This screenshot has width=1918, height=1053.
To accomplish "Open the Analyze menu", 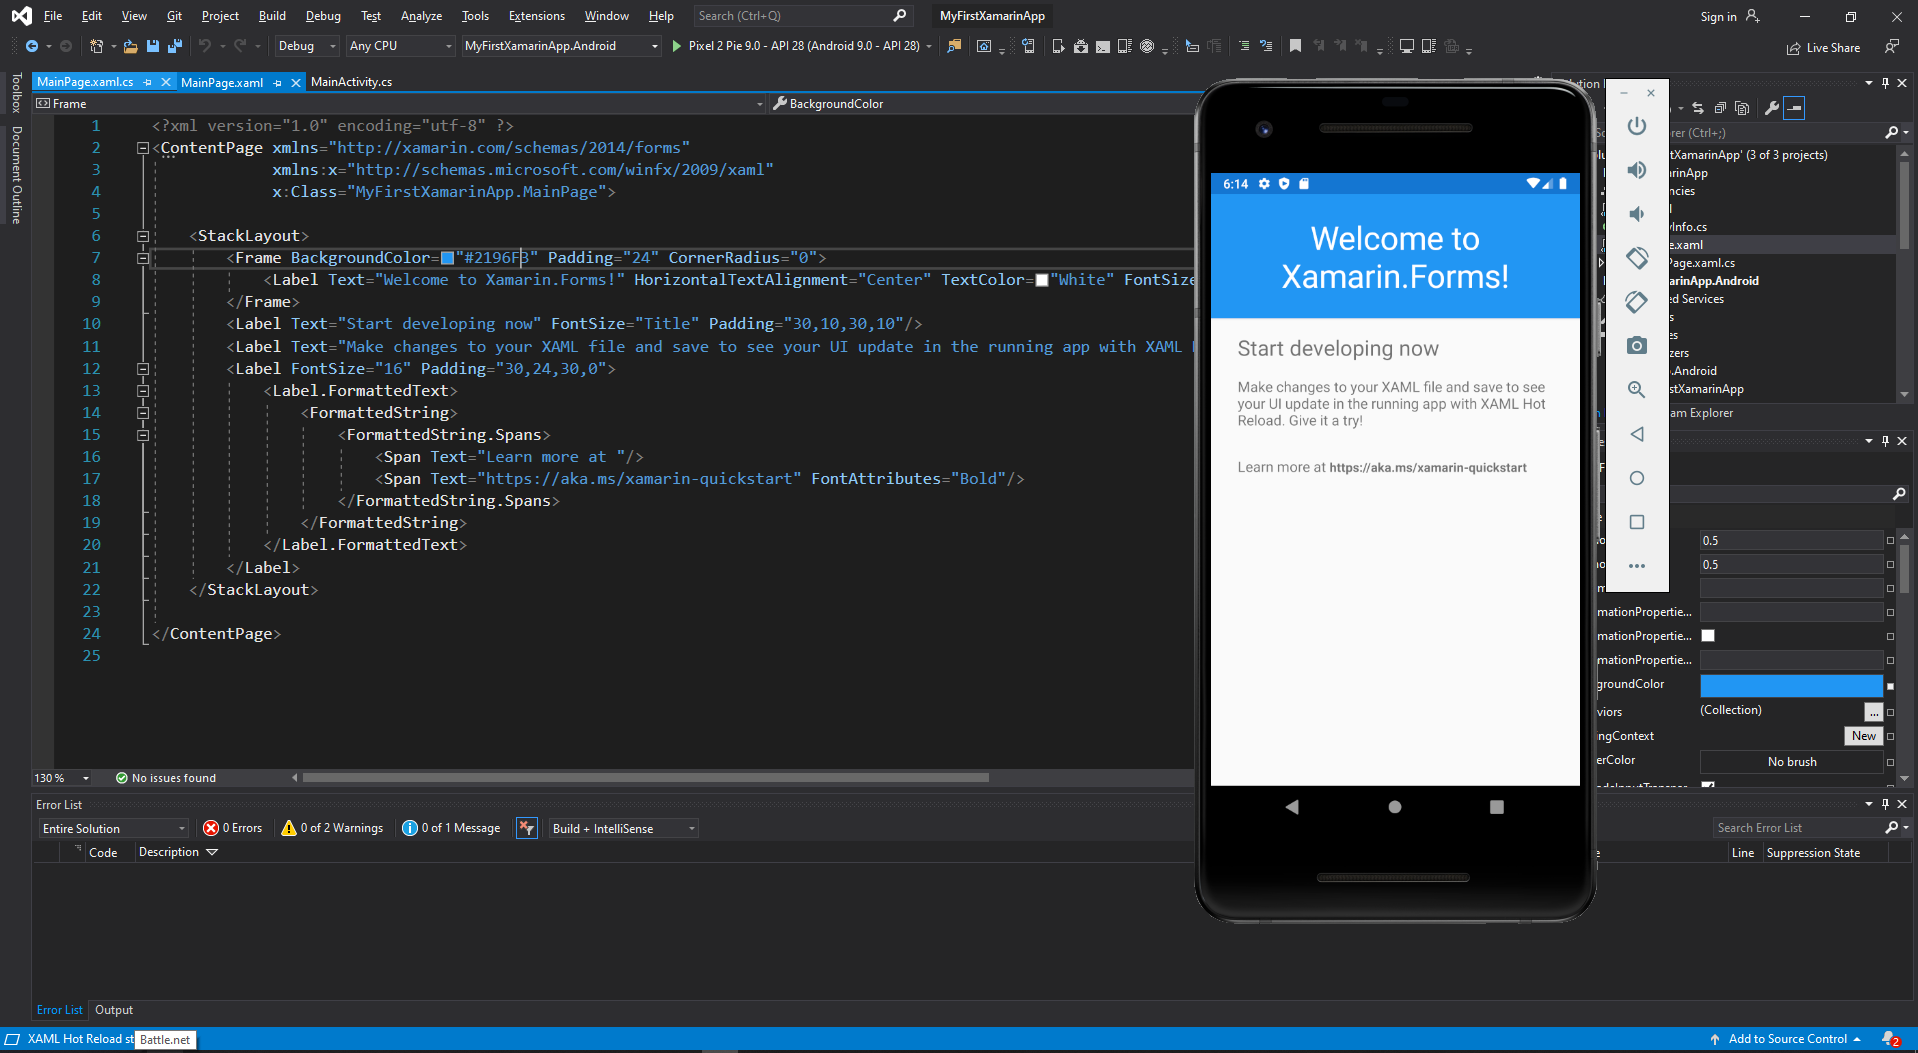I will 421,16.
